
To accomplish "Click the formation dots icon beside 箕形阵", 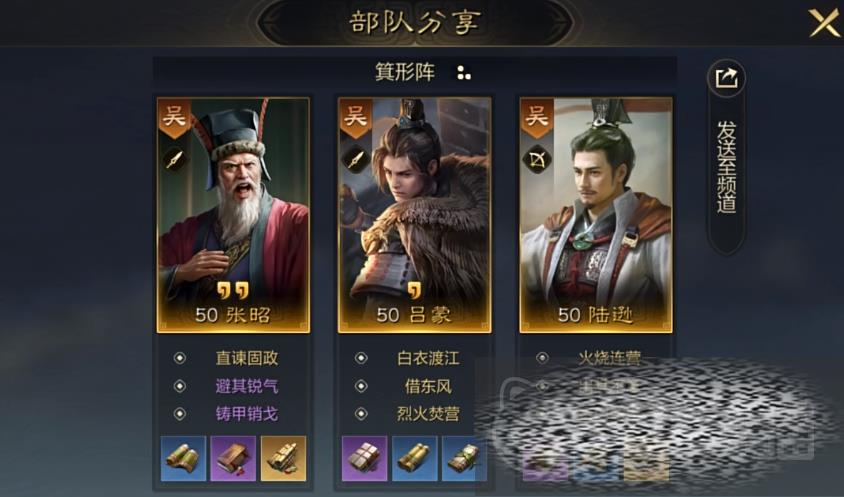I will 463,73.
